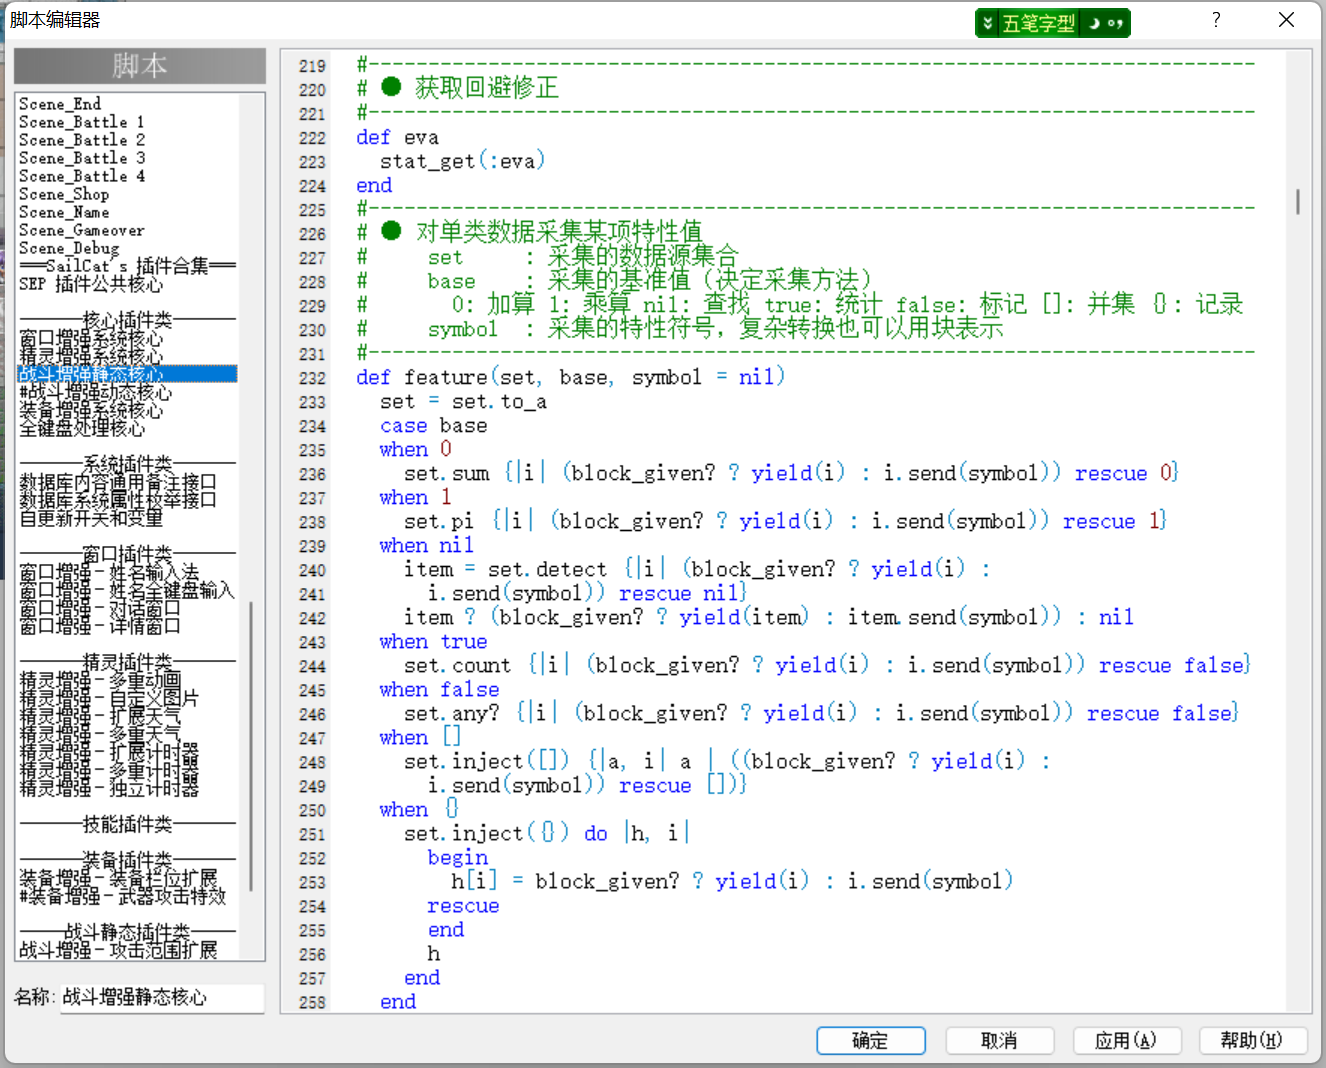1326x1068 pixels.
Task: Open the #战斗增强动态核心 script
Action: [x=95, y=392]
